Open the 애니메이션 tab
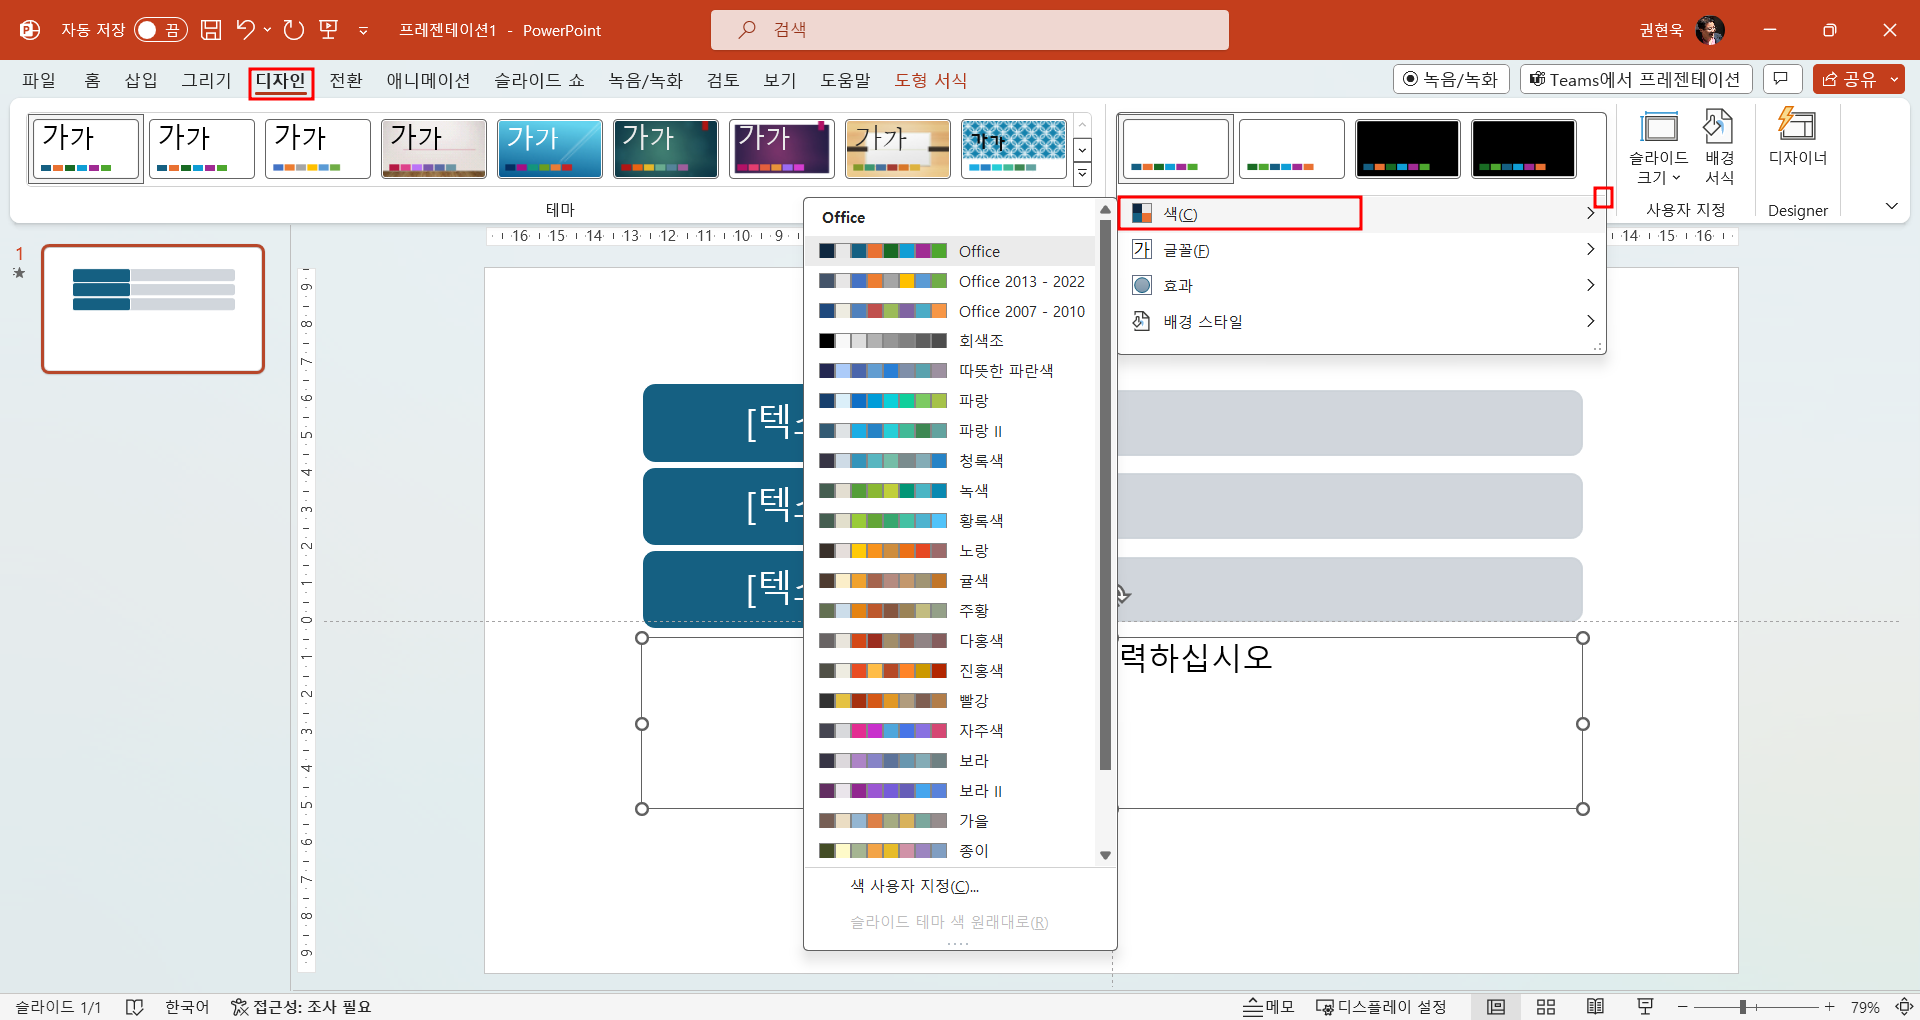The width and height of the screenshot is (1920, 1020). (428, 80)
